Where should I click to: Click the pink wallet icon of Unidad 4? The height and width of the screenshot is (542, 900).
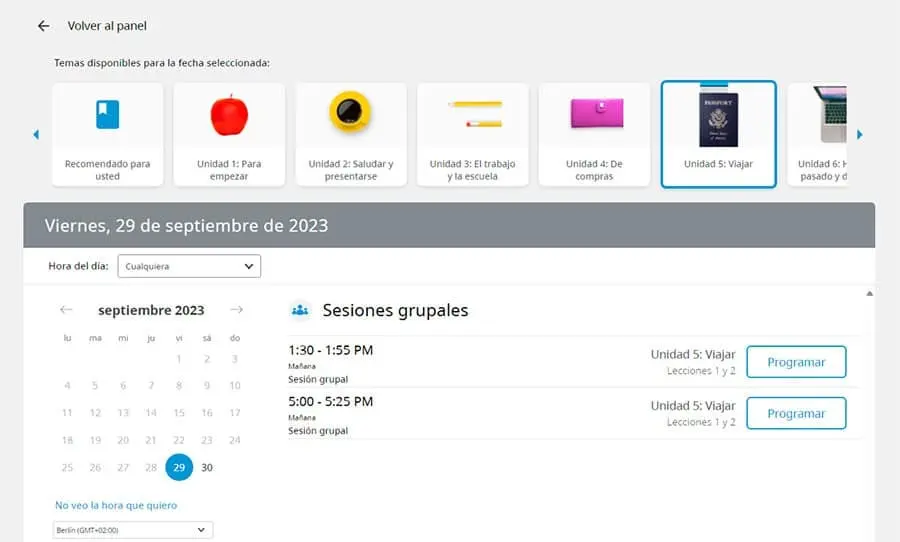click(597, 113)
